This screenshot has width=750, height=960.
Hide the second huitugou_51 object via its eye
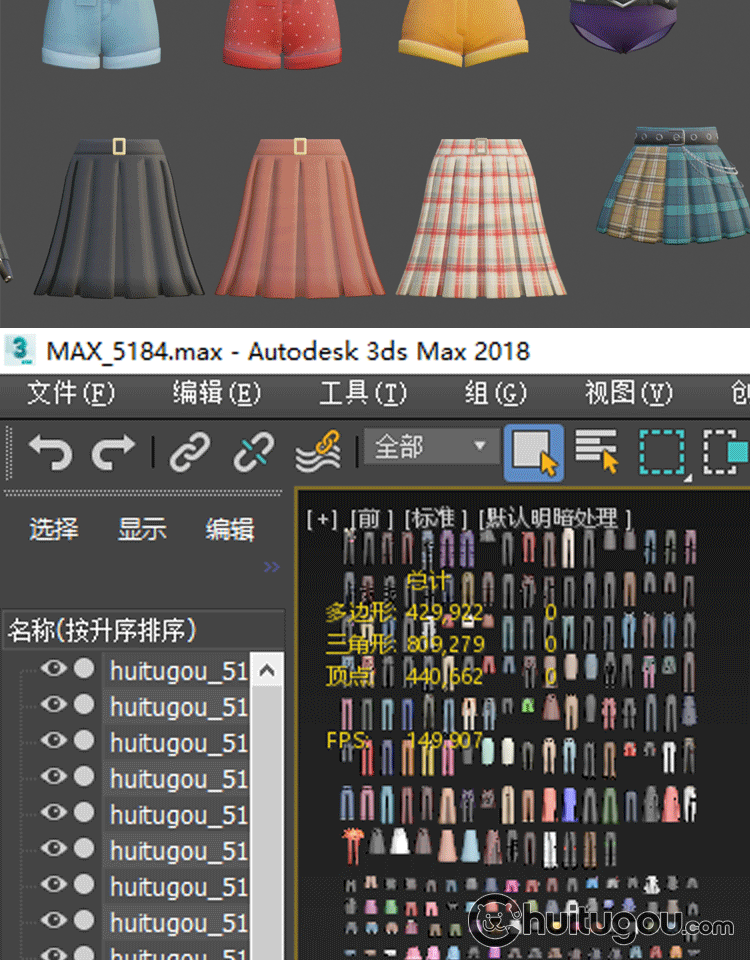[x=52, y=705]
